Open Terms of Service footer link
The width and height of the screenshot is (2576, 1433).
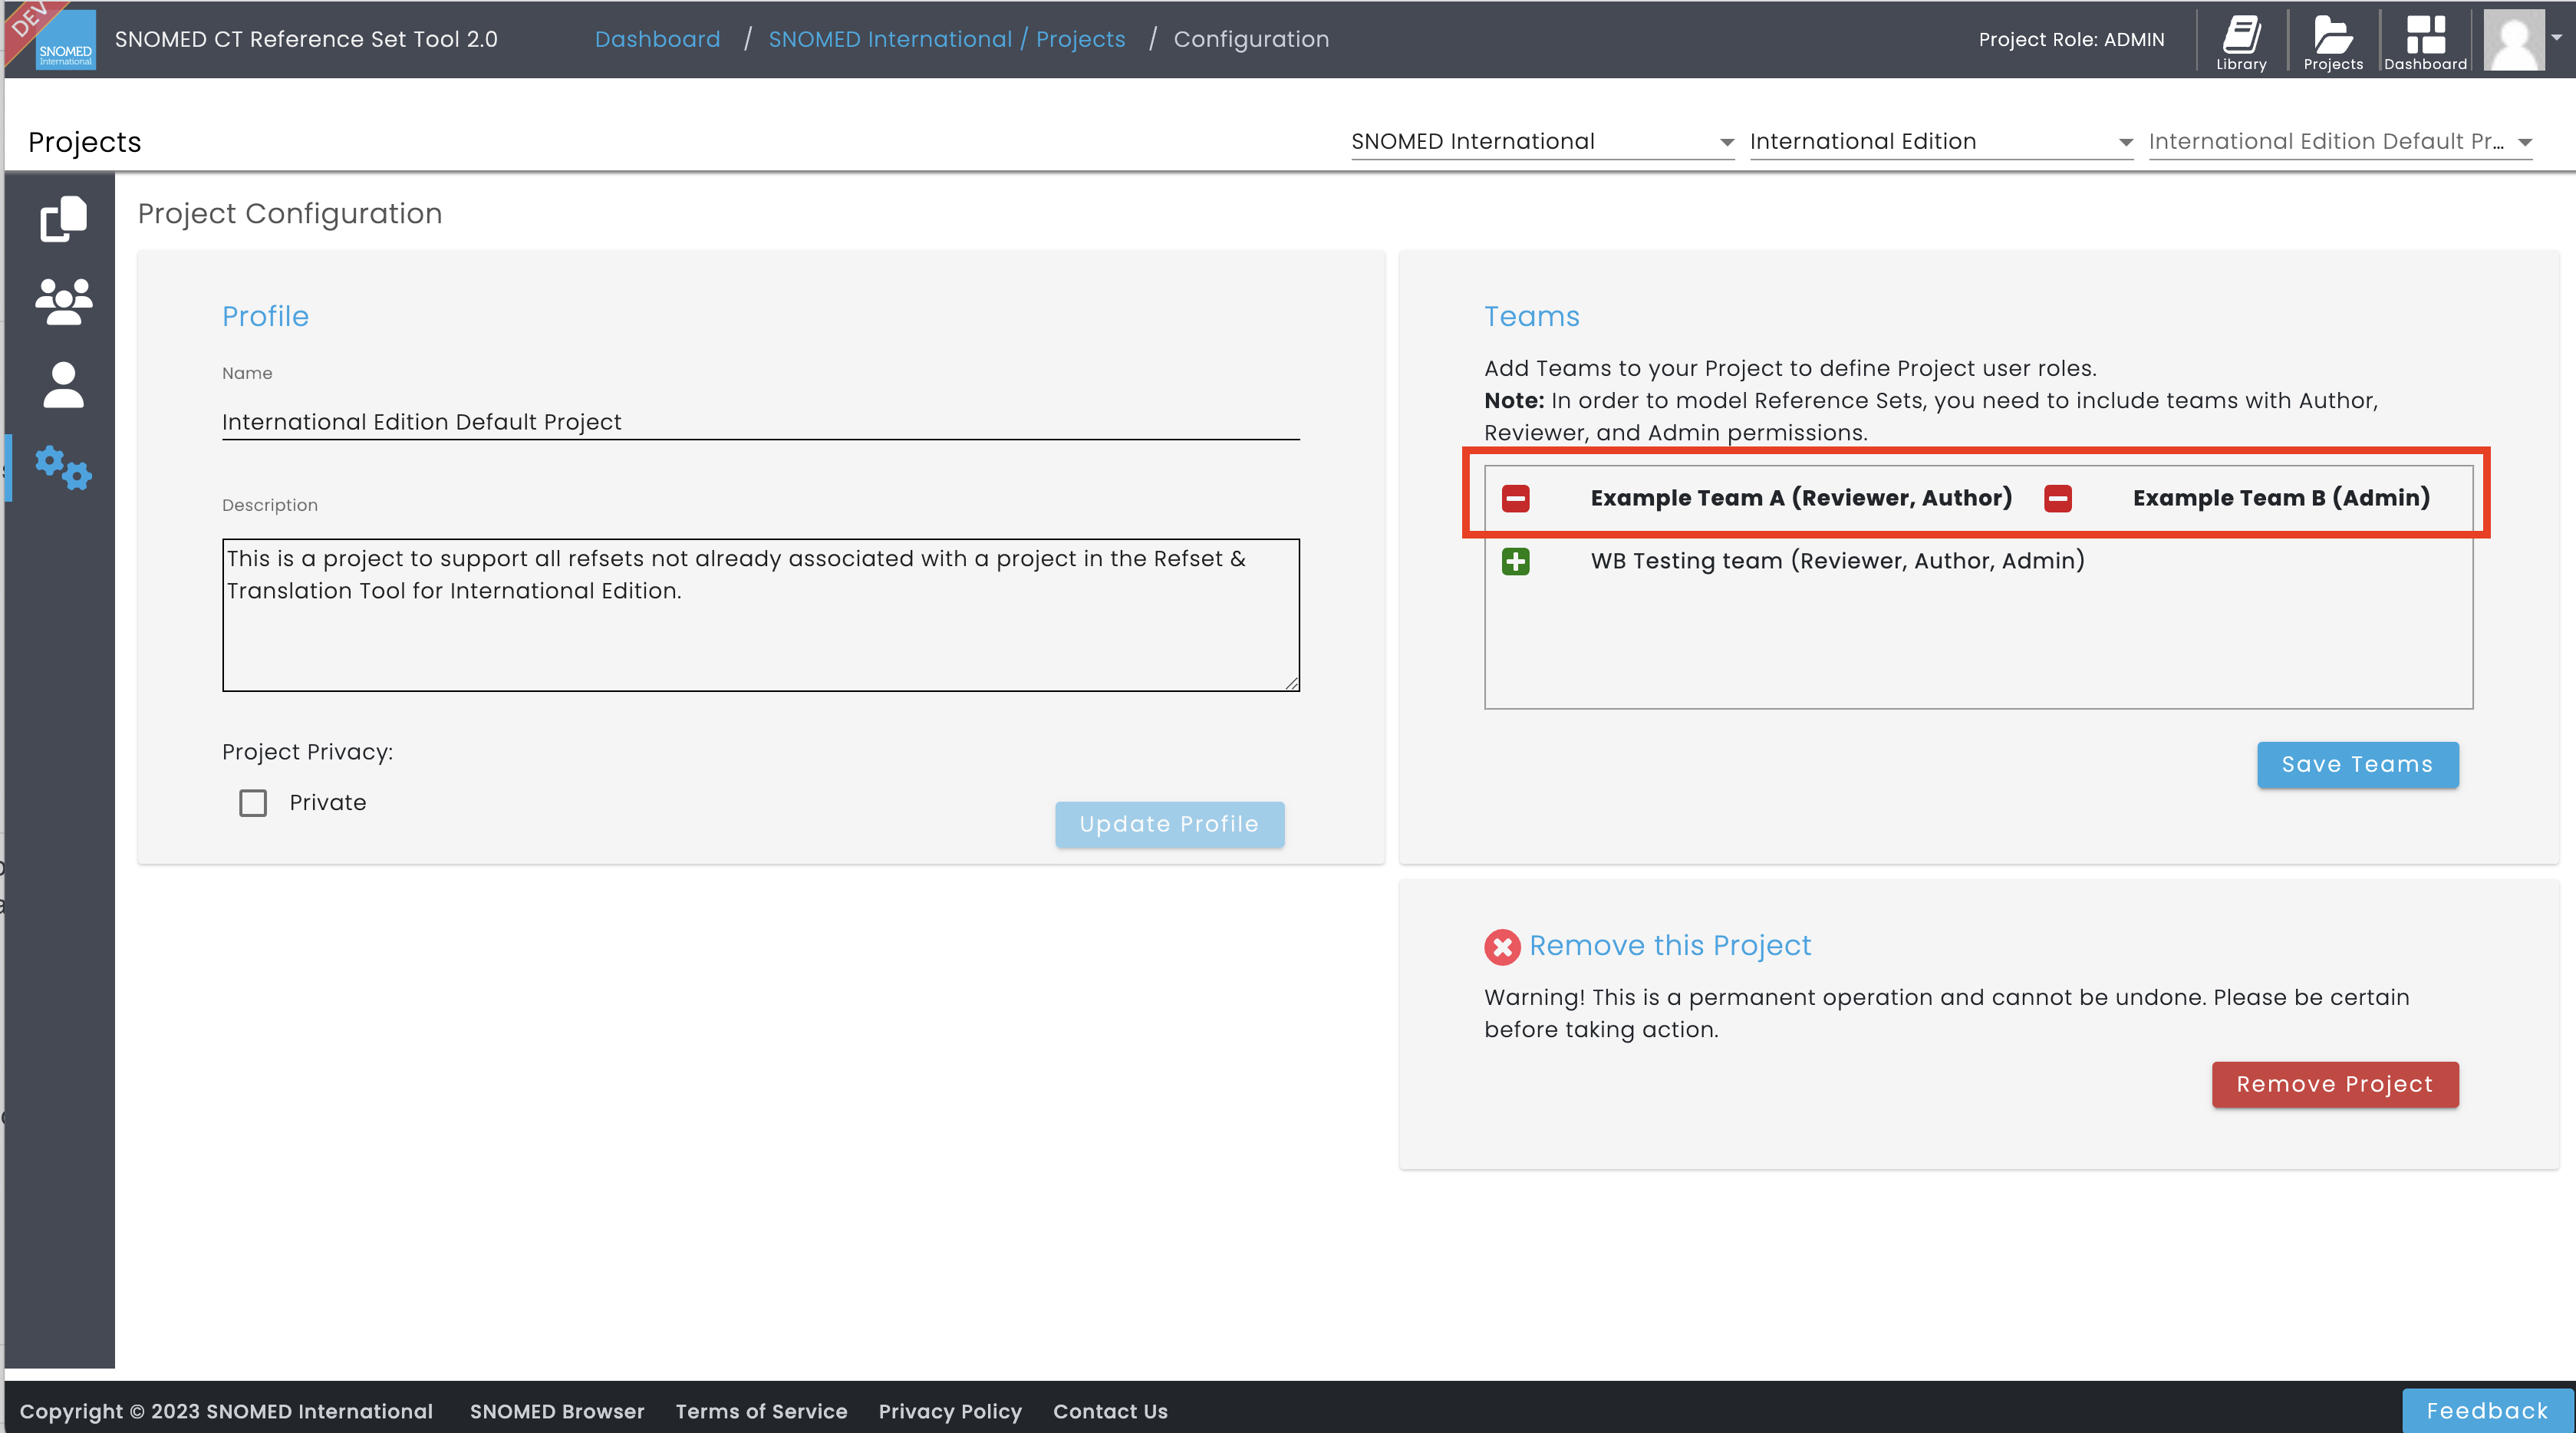tap(761, 1411)
